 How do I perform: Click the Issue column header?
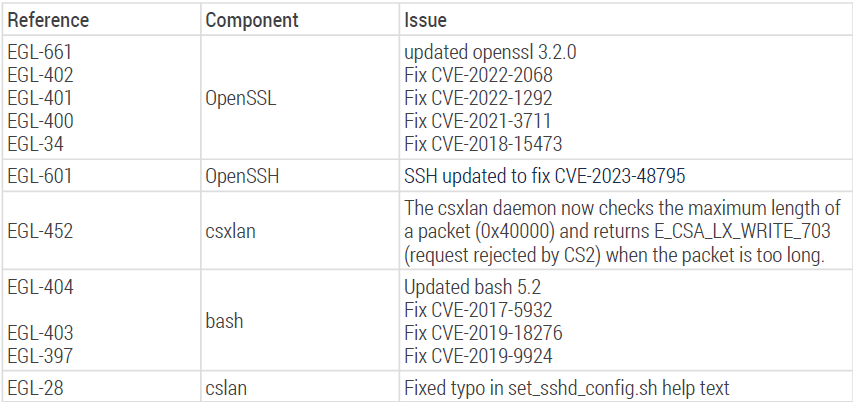[x=425, y=21]
